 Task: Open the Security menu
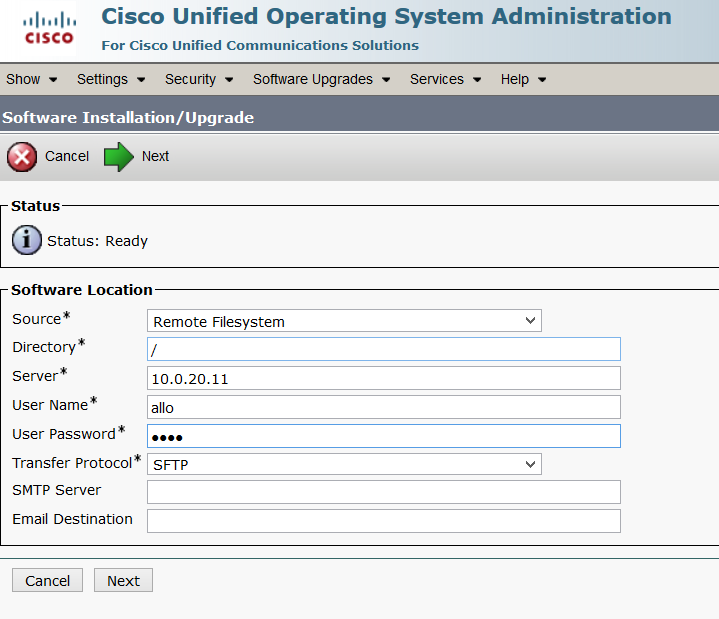click(x=199, y=79)
